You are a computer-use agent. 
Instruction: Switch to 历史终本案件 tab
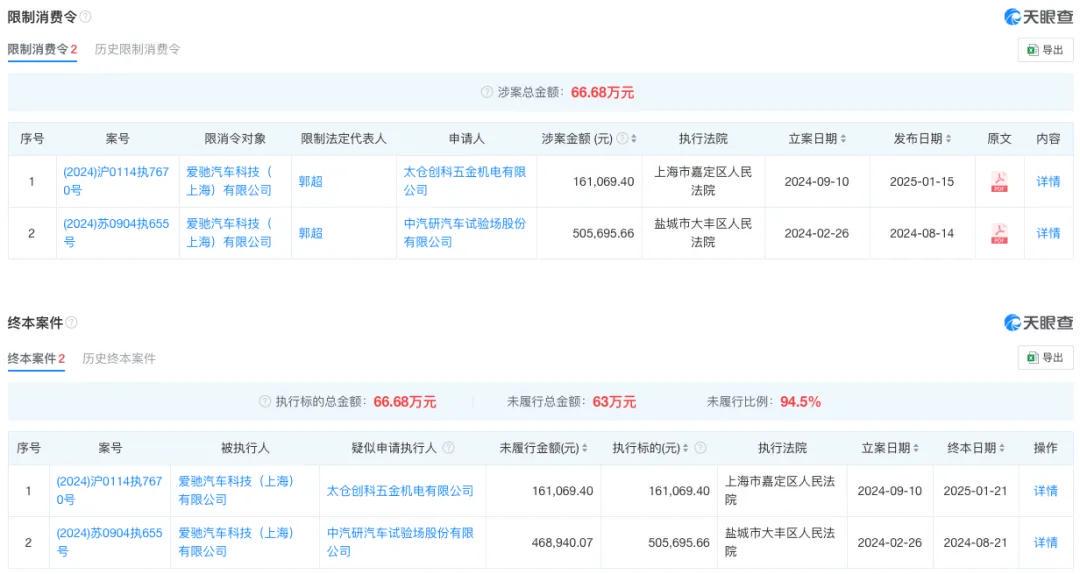tap(118, 358)
